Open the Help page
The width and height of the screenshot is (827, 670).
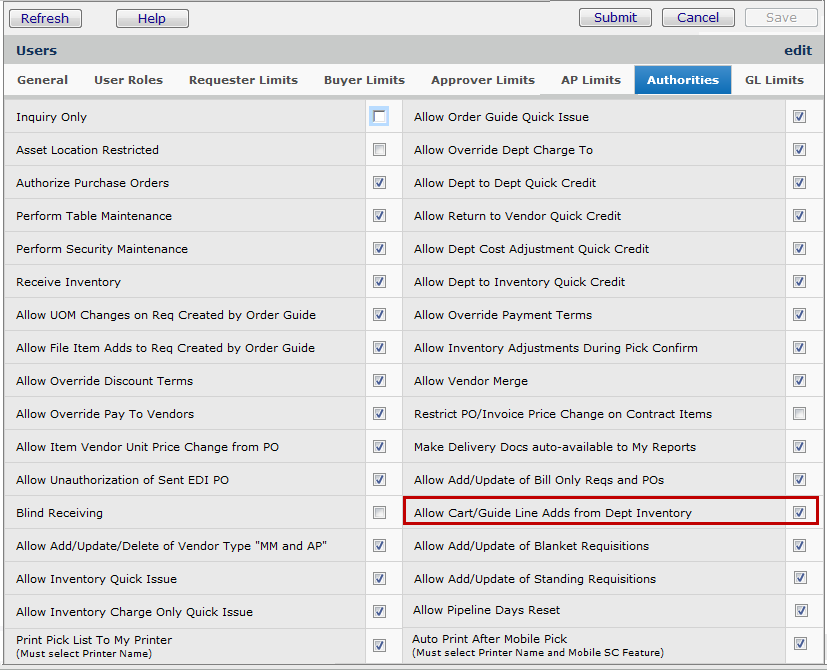(152, 18)
